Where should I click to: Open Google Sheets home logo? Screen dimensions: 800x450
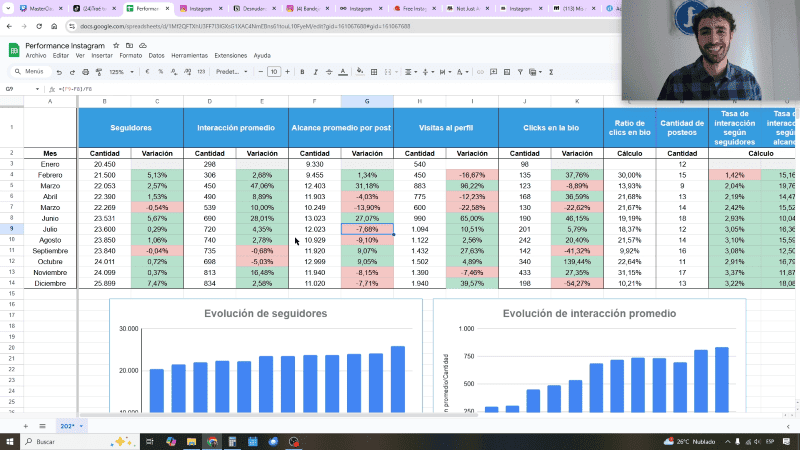[x=14, y=50]
